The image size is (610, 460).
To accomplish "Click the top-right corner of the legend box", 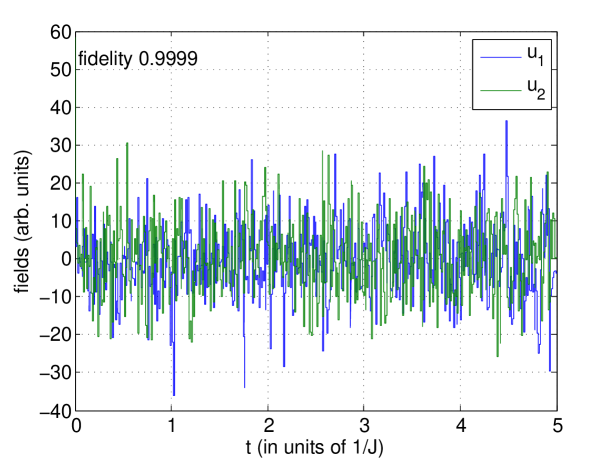I will tap(551, 40).
